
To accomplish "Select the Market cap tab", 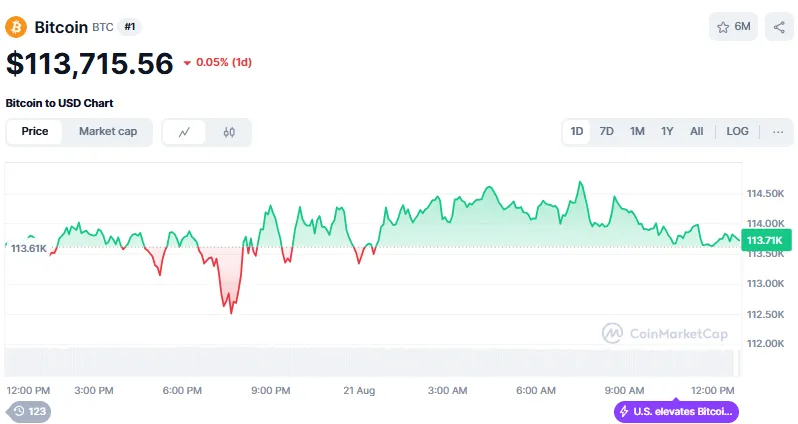I will click(x=108, y=132).
